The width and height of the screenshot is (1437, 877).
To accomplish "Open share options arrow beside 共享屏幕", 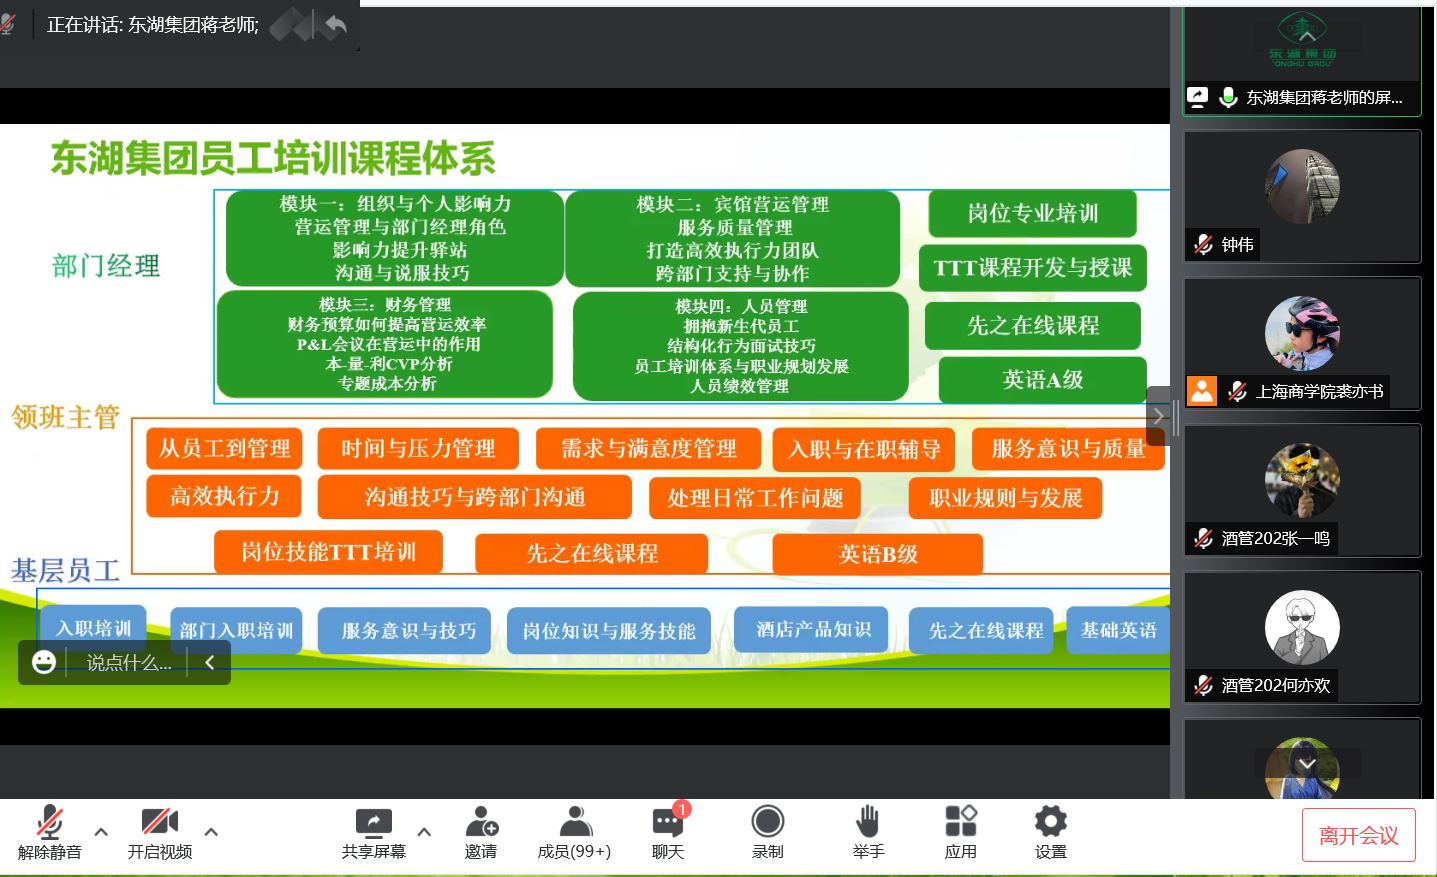I will pyautogui.click(x=424, y=831).
